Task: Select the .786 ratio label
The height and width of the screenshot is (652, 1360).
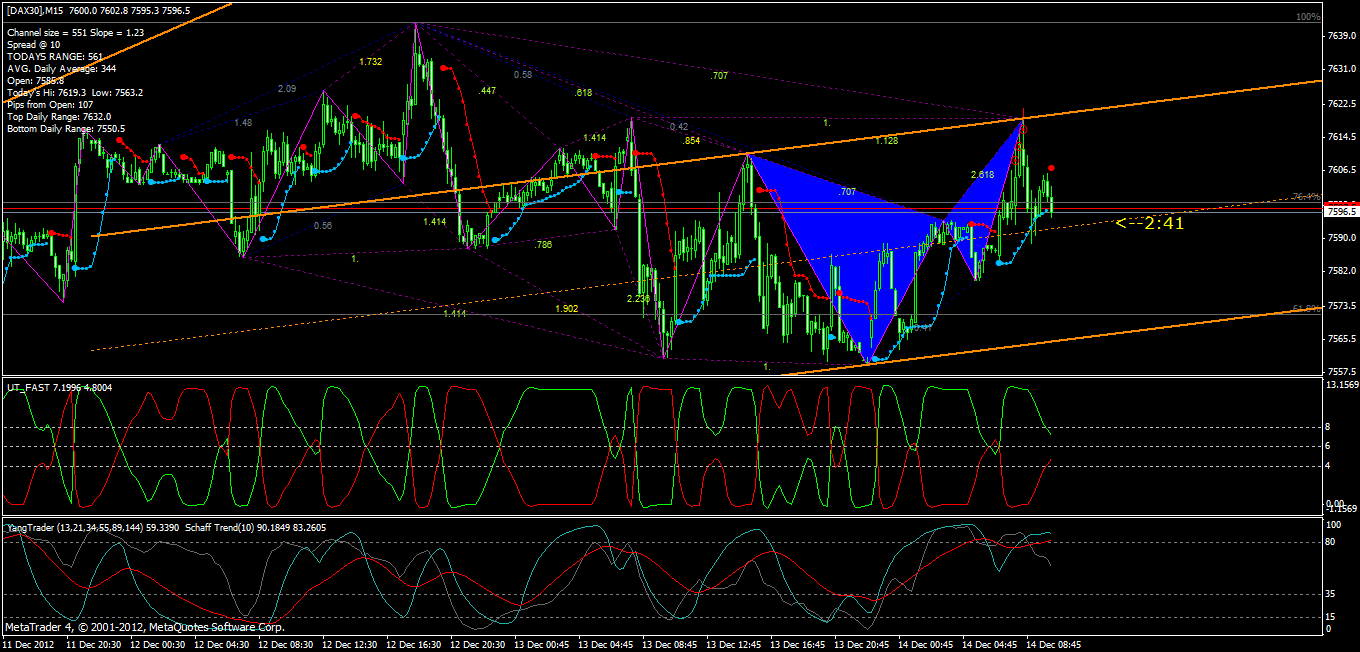Action: point(543,245)
